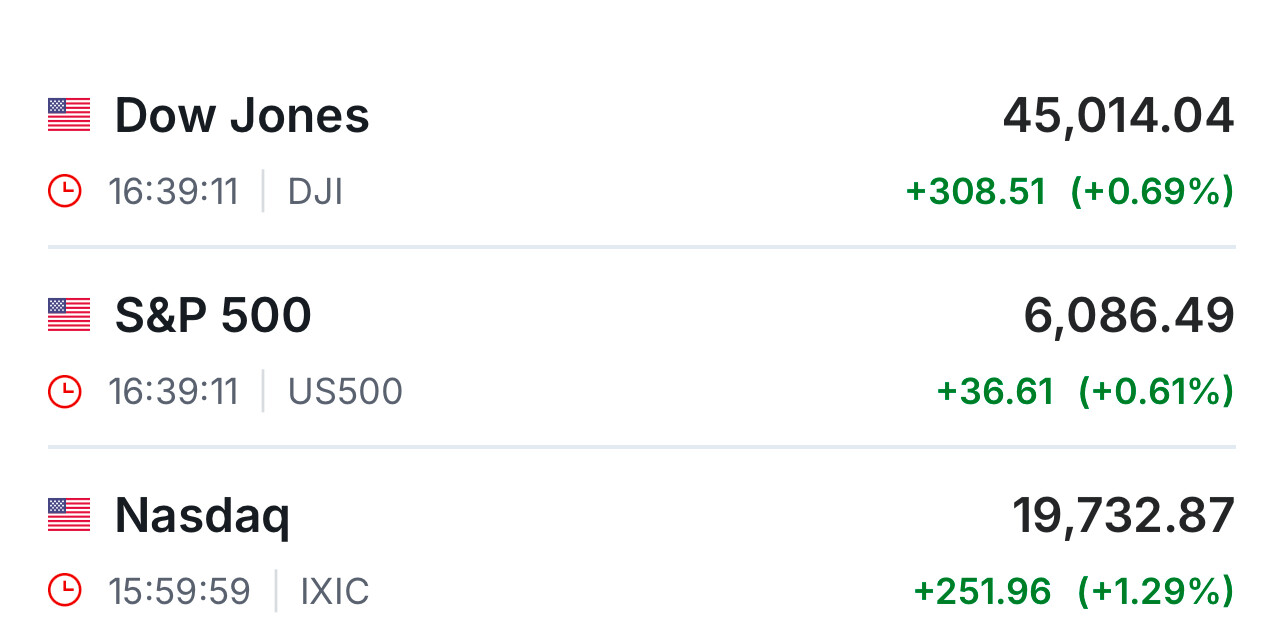Click the red clock icon in Nasdaq row
The width and height of the screenshot is (1284, 639).
65,591
